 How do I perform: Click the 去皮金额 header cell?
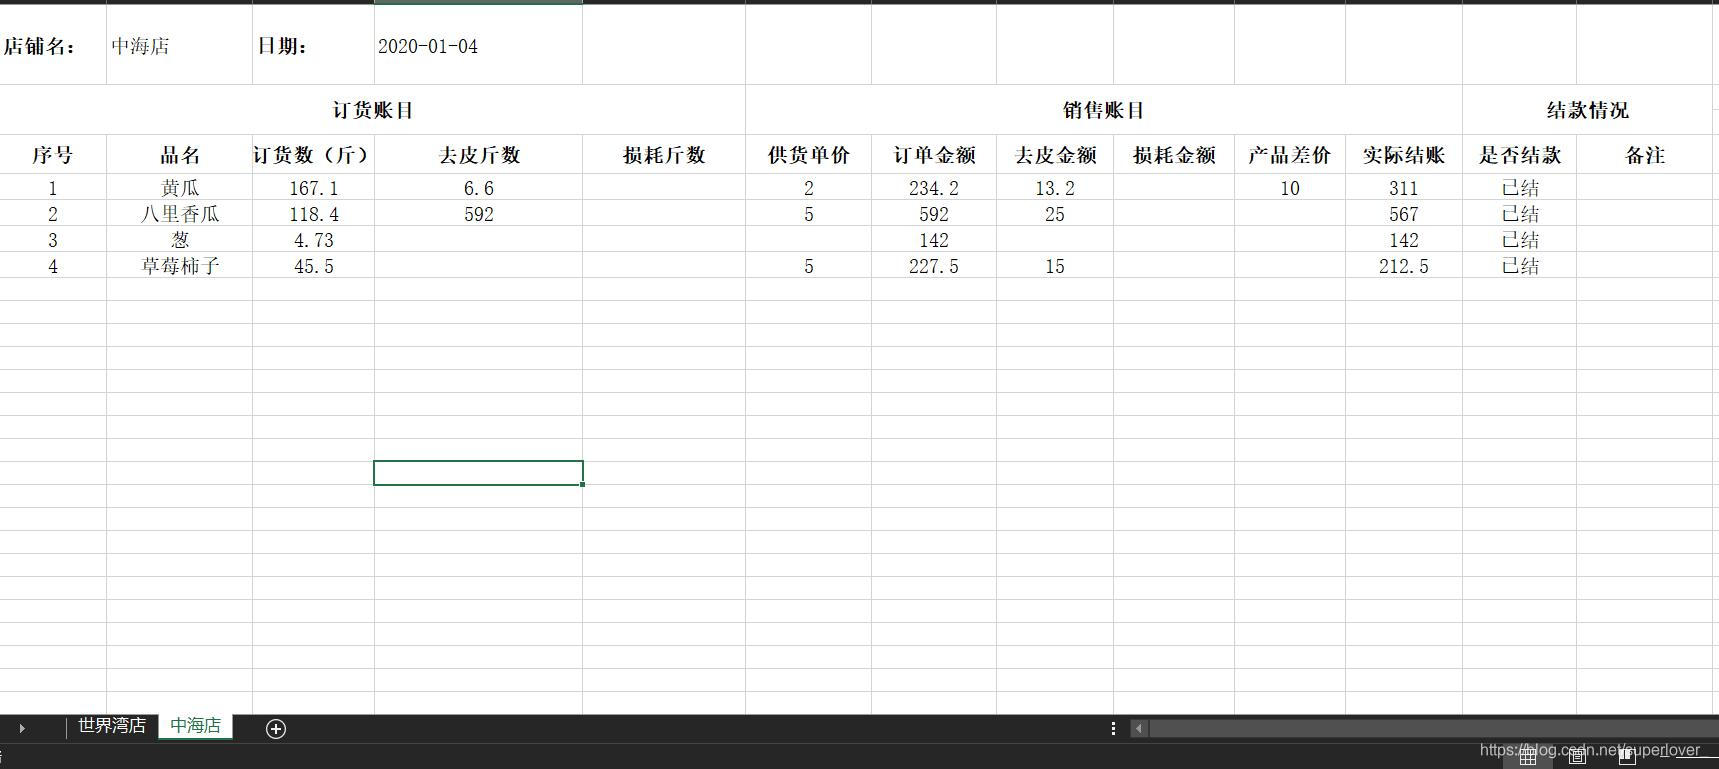tap(1055, 155)
